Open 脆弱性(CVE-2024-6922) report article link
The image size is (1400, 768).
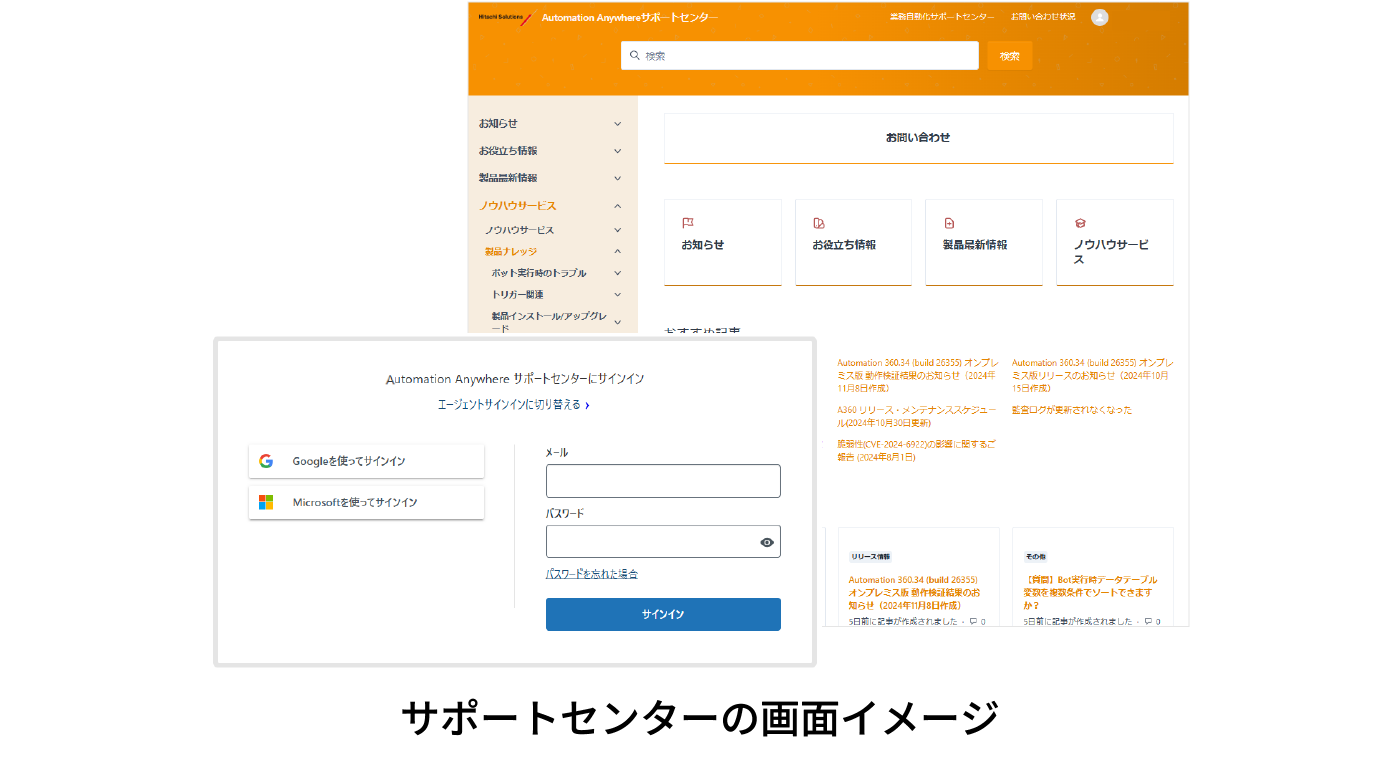[917, 450]
